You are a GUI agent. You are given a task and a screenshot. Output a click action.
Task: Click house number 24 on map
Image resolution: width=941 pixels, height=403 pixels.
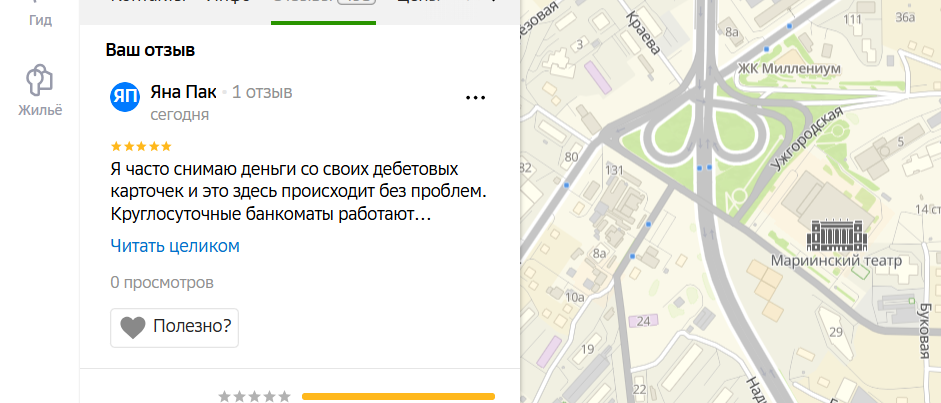[x=643, y=321]
